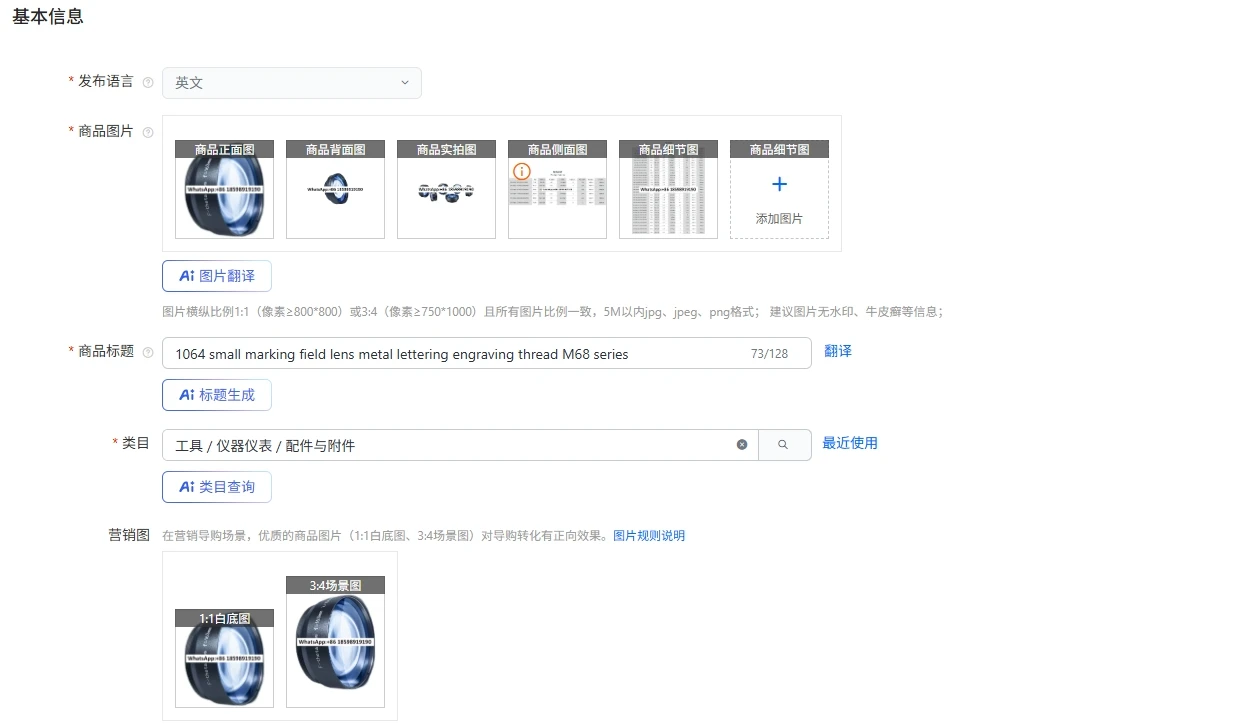This screenshot has width=1254, height=725.
Task: Click the 73/128 character counter
Action: [x=769, y=354]
